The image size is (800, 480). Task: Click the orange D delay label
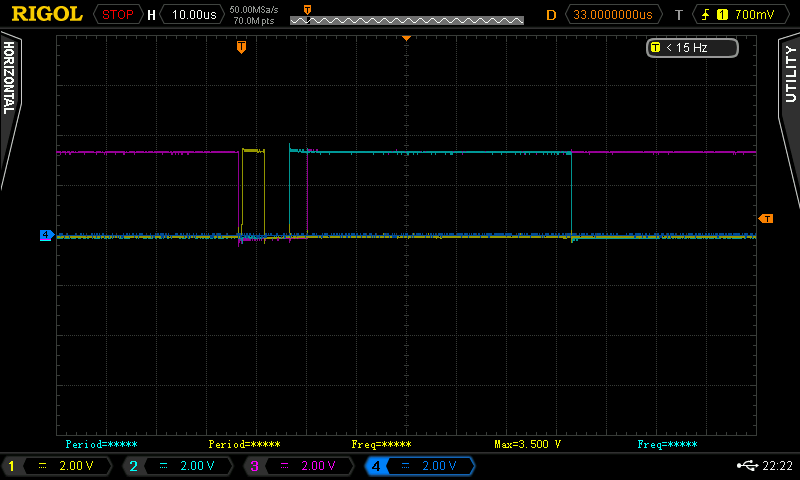551,15
